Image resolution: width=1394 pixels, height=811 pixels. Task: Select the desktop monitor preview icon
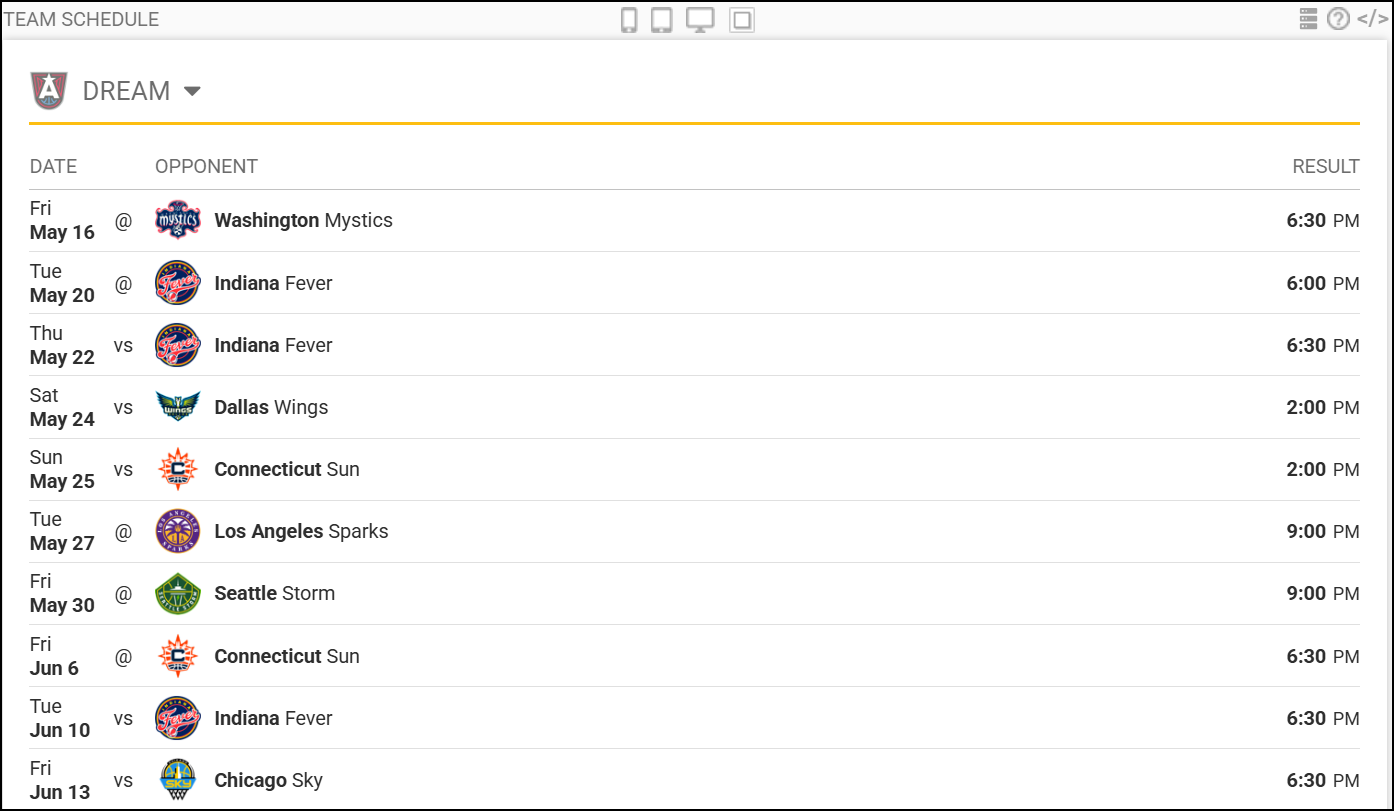click(700, 20)
